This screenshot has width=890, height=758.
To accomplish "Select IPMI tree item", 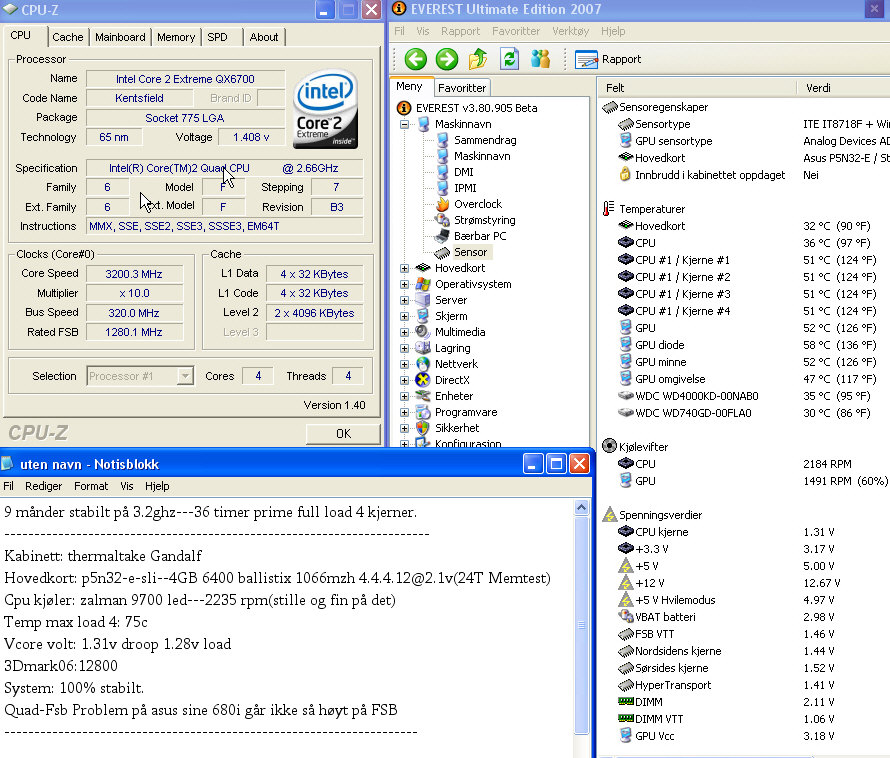I will [x=465, y=187].
